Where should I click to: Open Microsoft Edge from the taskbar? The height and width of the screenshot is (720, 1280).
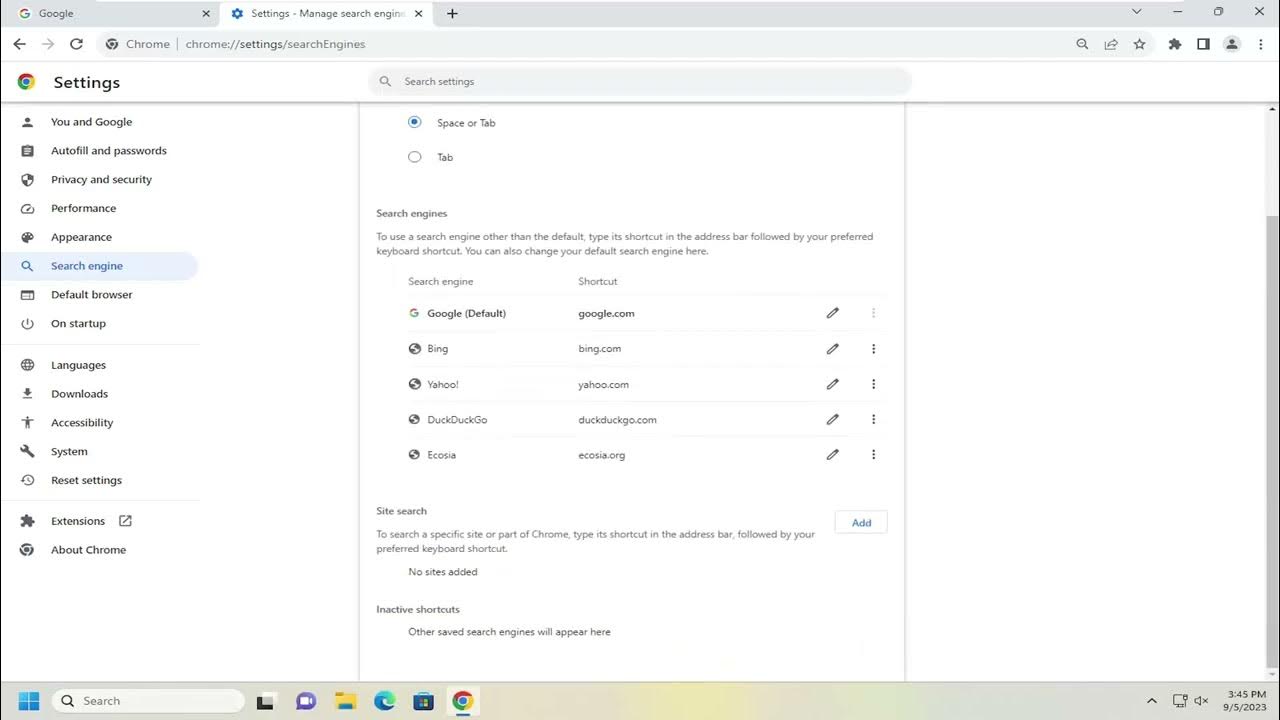click(x=385, y=701)
